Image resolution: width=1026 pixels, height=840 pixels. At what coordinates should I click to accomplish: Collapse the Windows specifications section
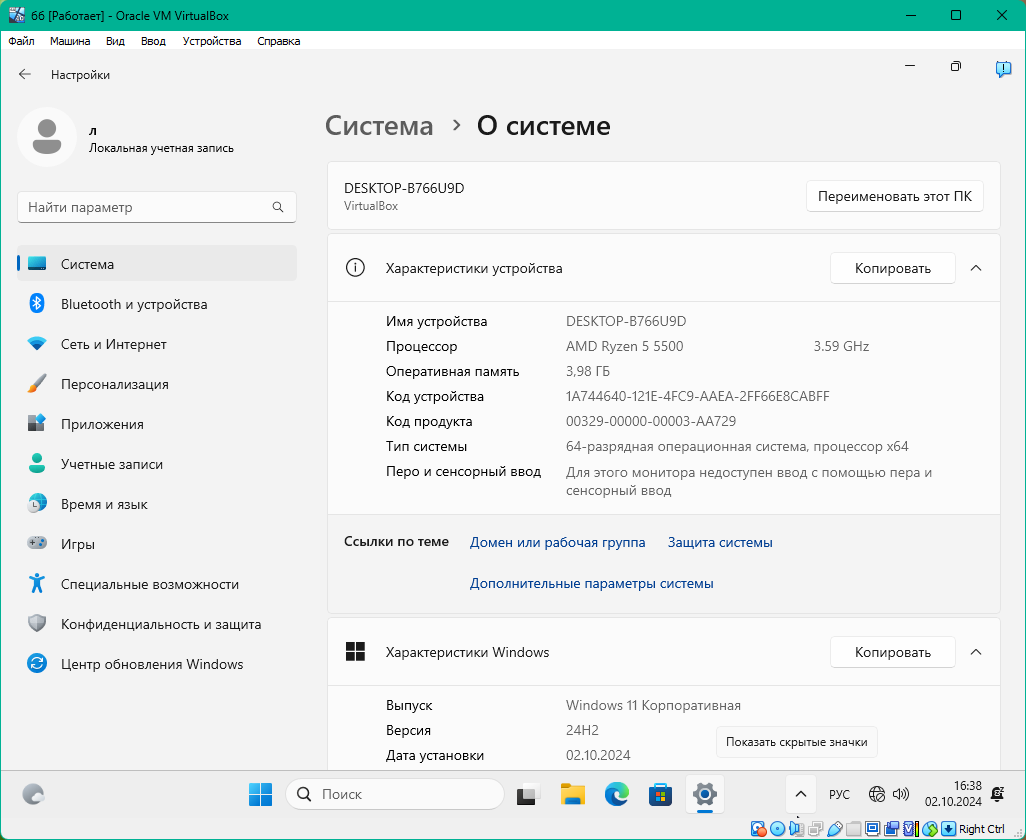(976, 652)
